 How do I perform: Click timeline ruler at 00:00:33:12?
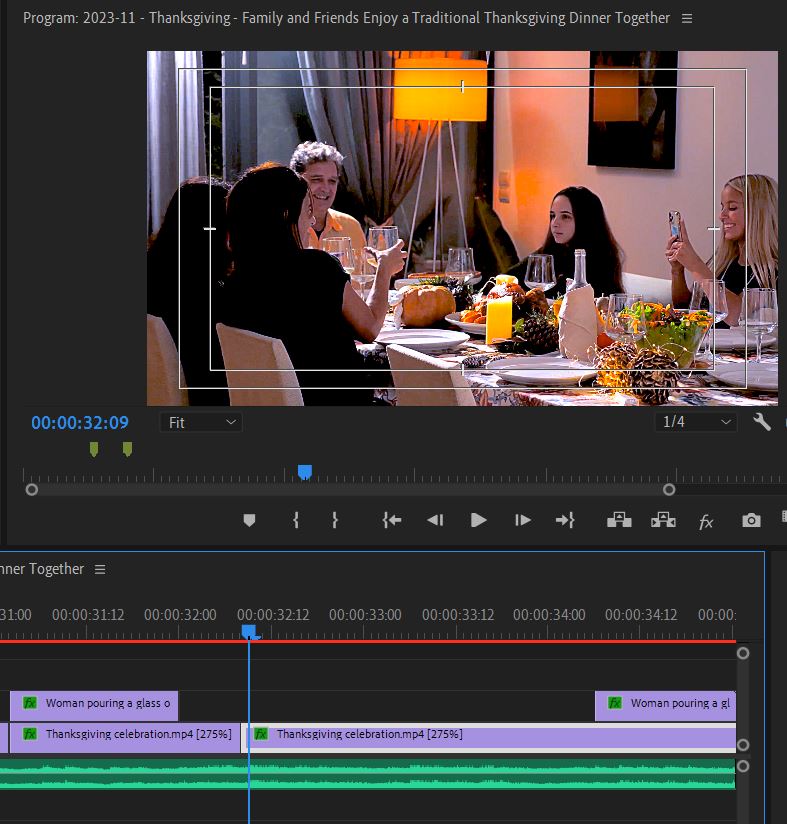[458, 615]
